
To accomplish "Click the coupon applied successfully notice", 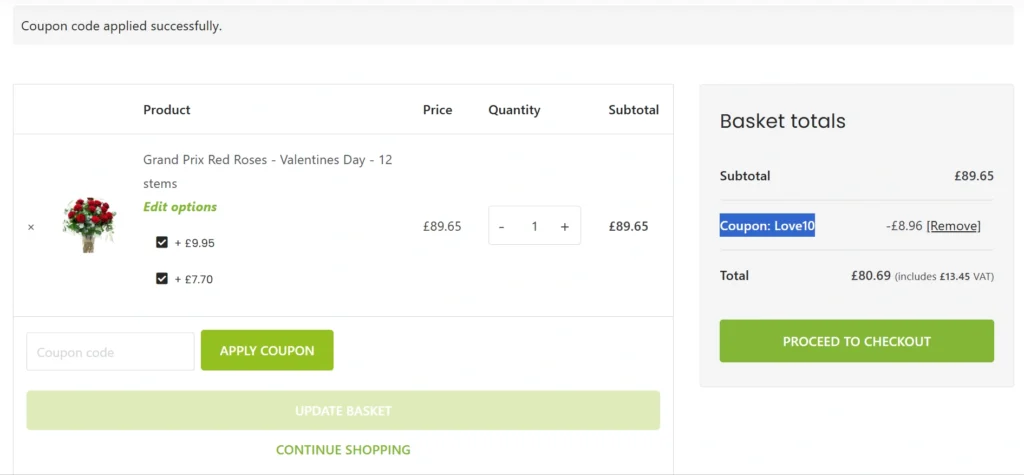I will [x=122, y=26].
